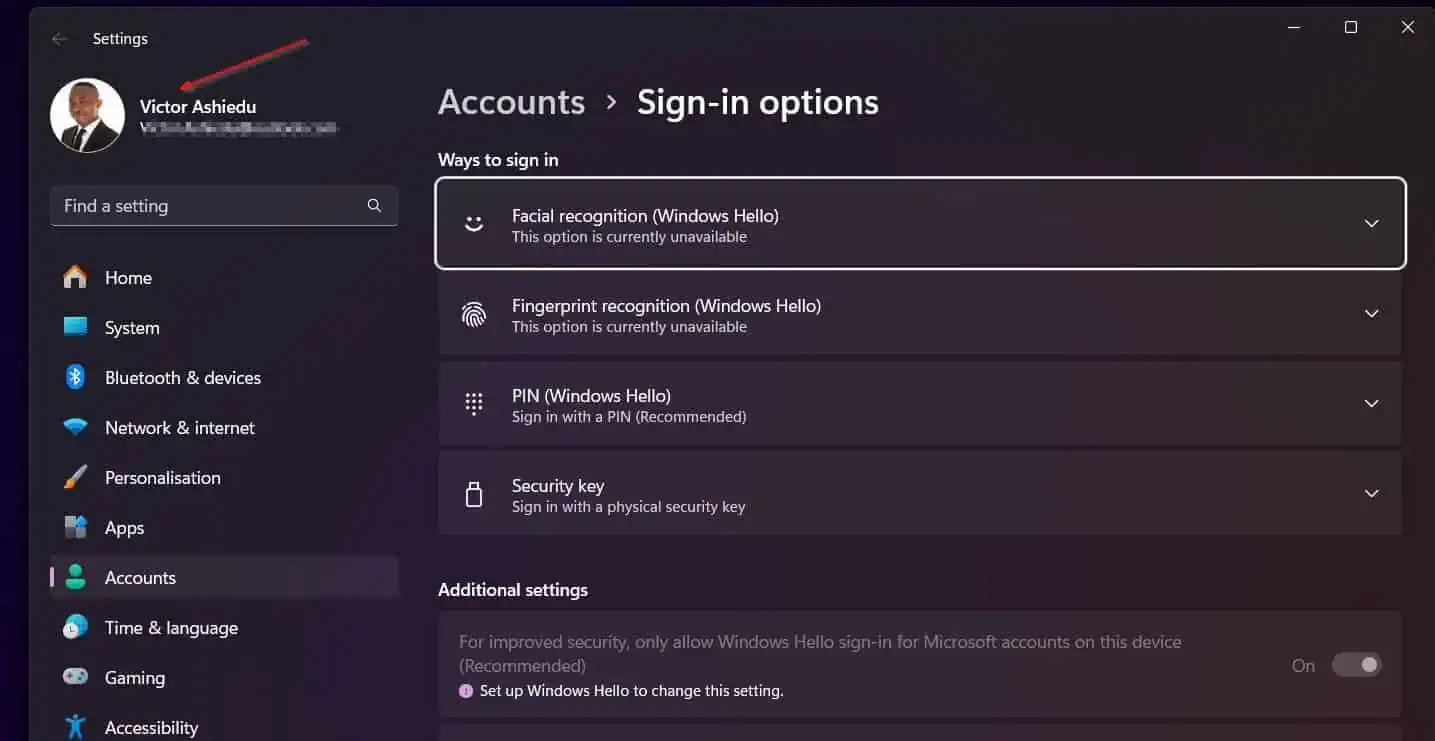Open the System monitor icon
The image size is (1435, 741).
tap(75, 327)
